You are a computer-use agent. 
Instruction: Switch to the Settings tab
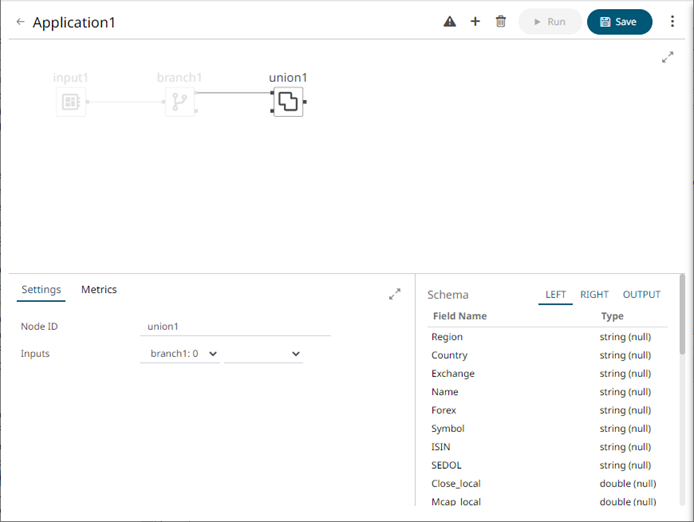(x=41, y=290)
